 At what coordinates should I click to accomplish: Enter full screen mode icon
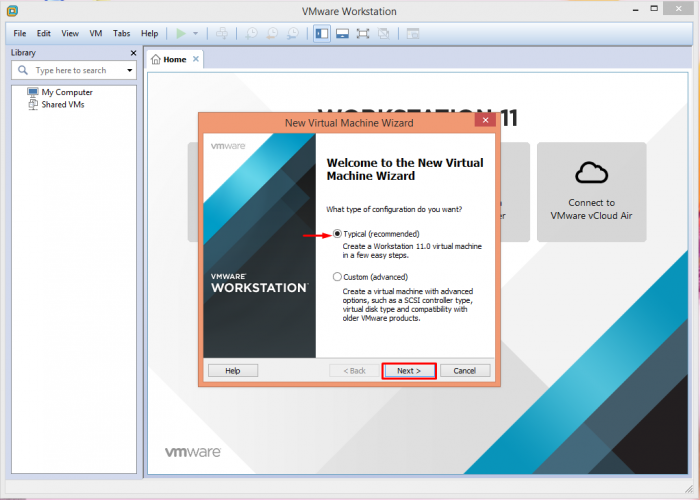pos(363,33)
